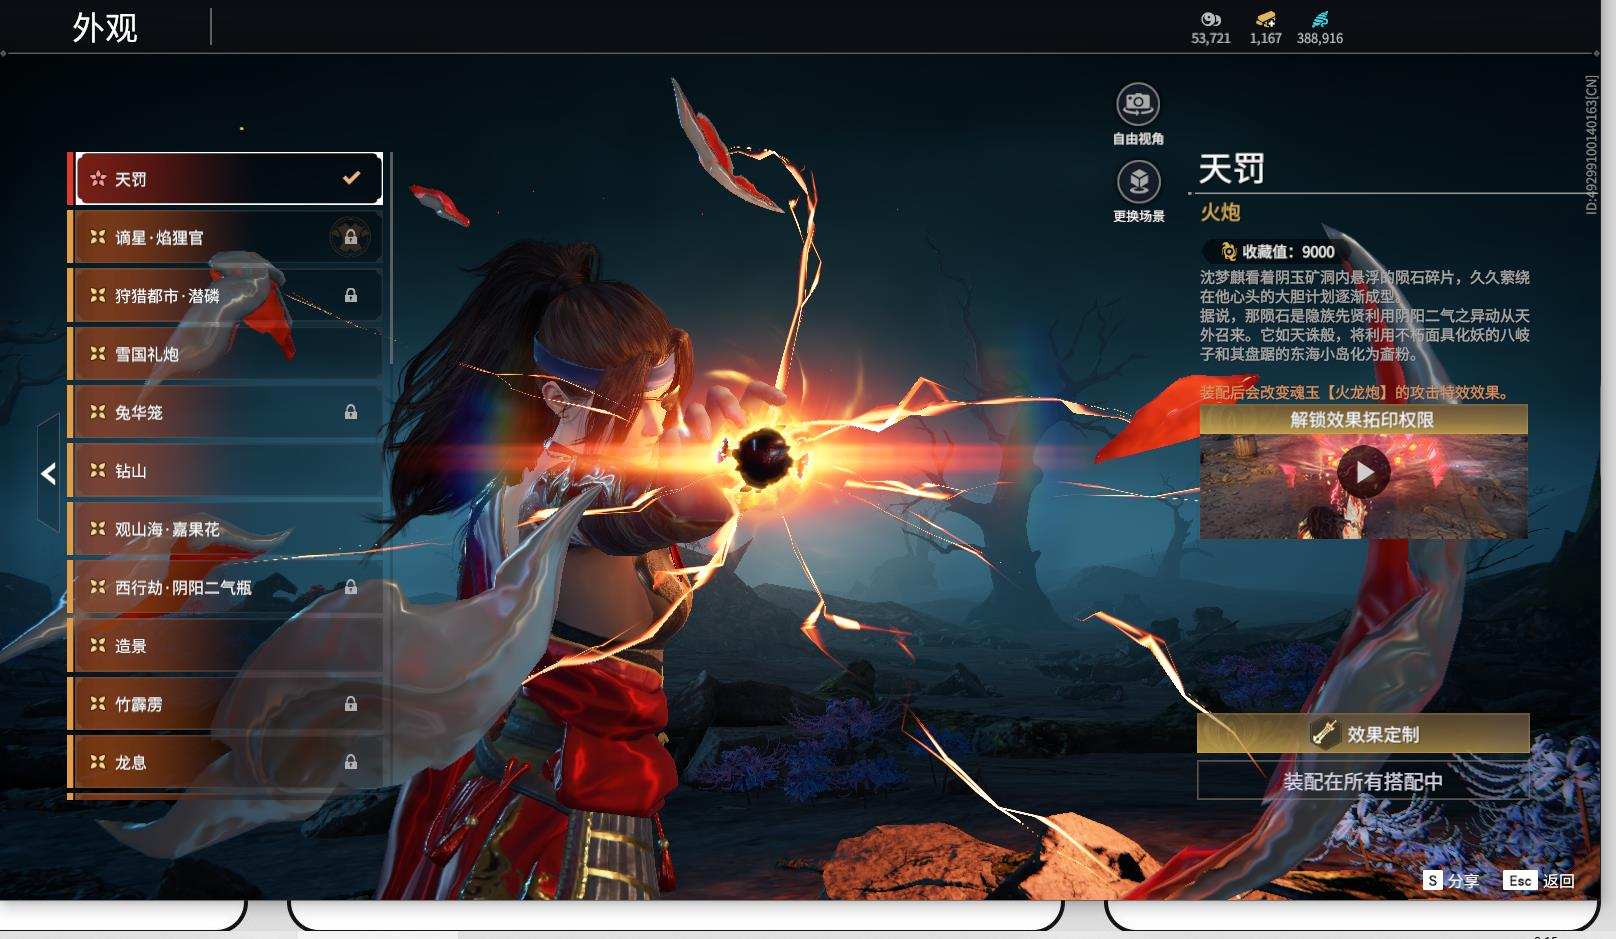Click the weapon-skin icon beside 钻山
Image resolution: width=1616 pixels, height=939 pixels.
(98, 470)
